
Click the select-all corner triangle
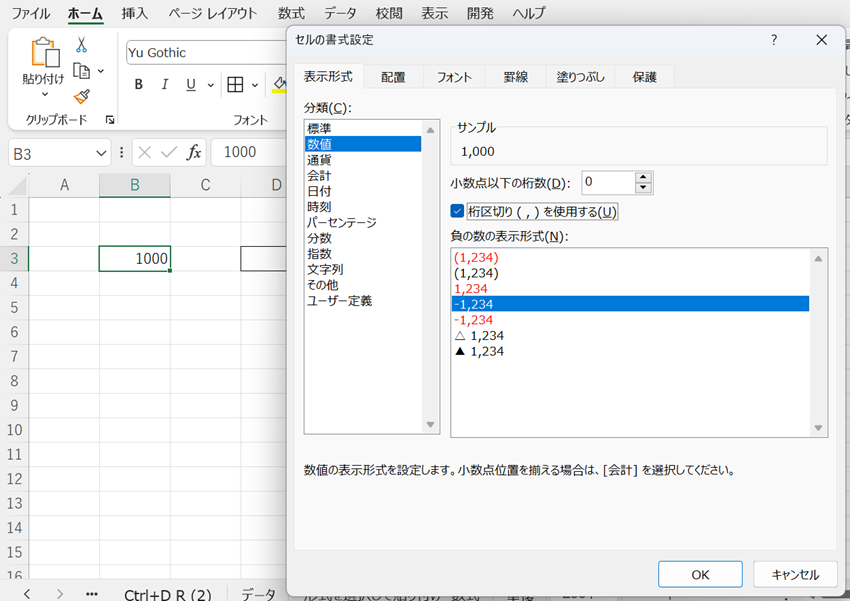pyautogui.click(x=17, y=186)
